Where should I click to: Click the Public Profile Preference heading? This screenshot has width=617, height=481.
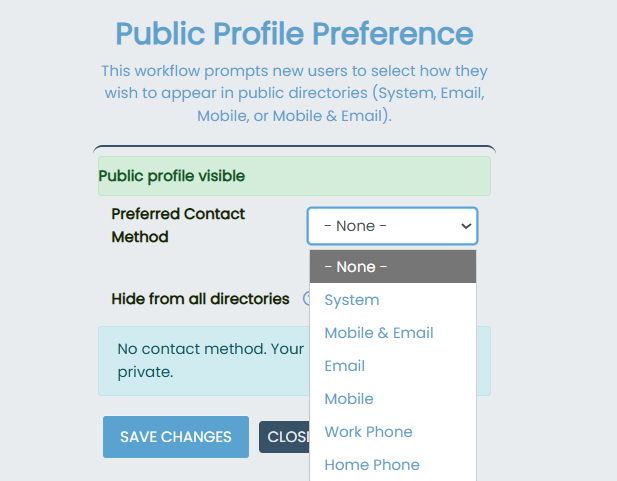point(294,34)
